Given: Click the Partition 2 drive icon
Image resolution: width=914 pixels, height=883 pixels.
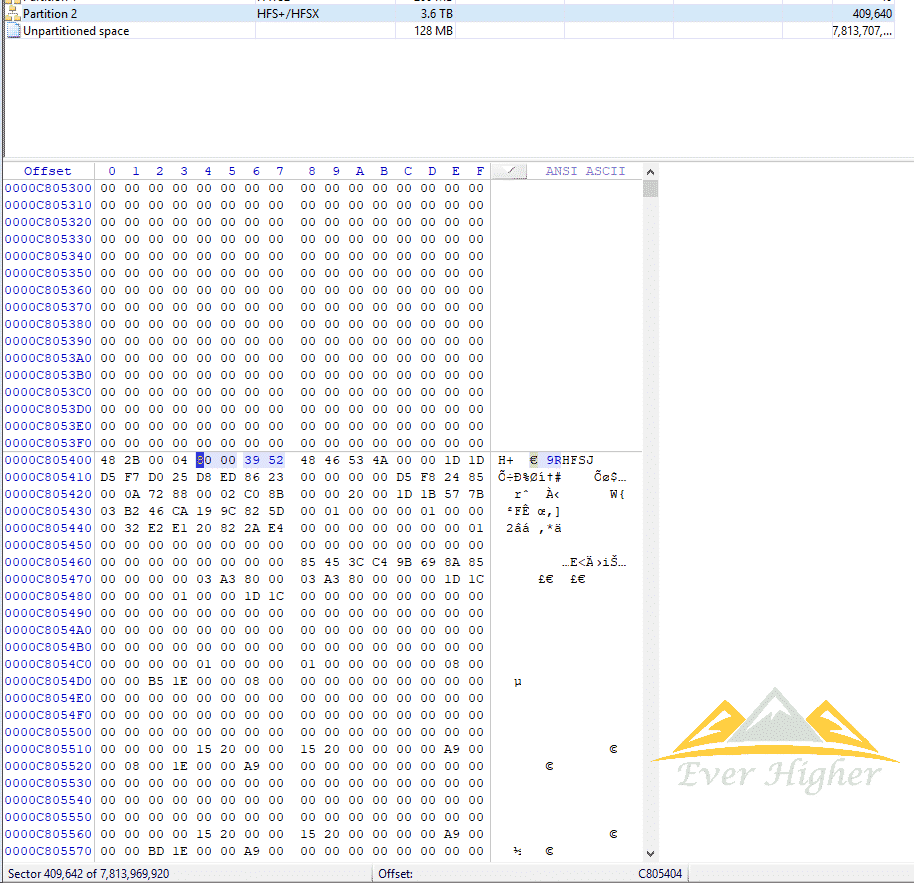Looking at the screenshot, I should pos(13,14).
